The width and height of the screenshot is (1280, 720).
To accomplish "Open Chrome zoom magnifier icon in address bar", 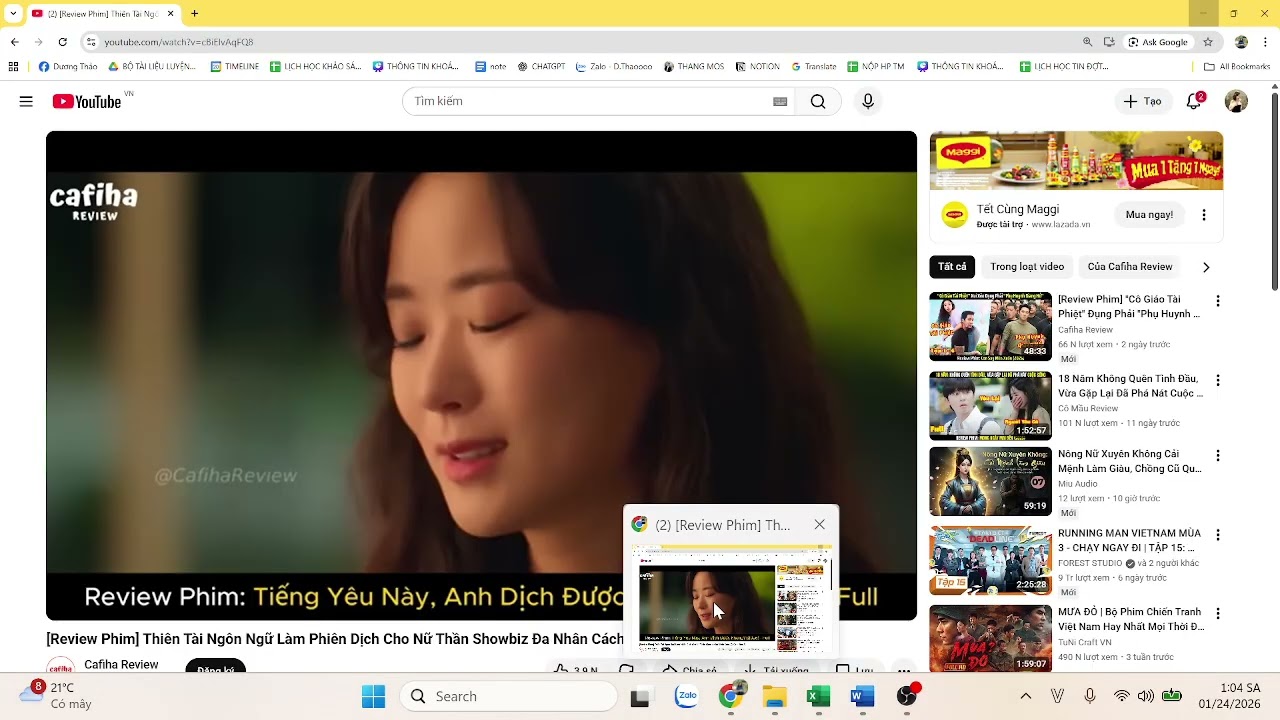I will [x=1087, y=42].
